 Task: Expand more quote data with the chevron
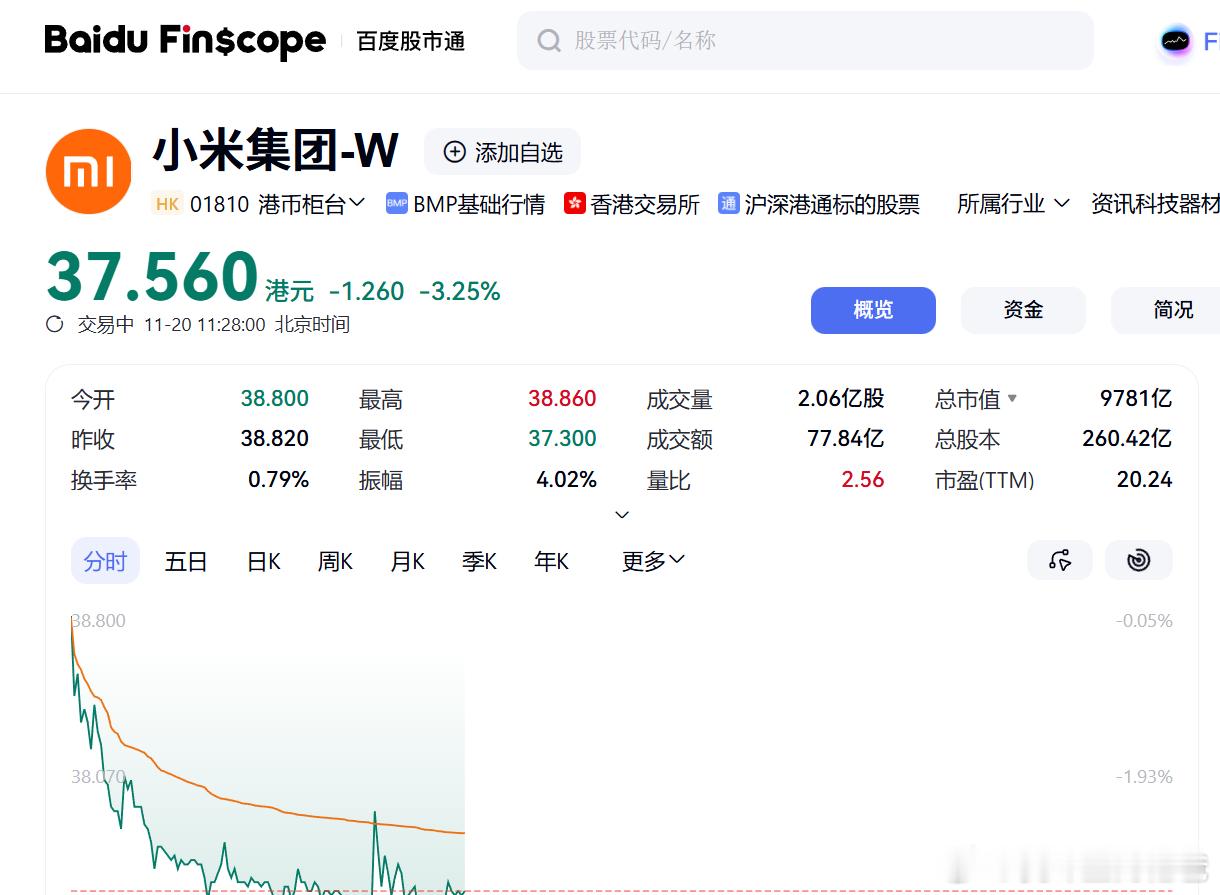pyautogui.click(x=622, y=514)
